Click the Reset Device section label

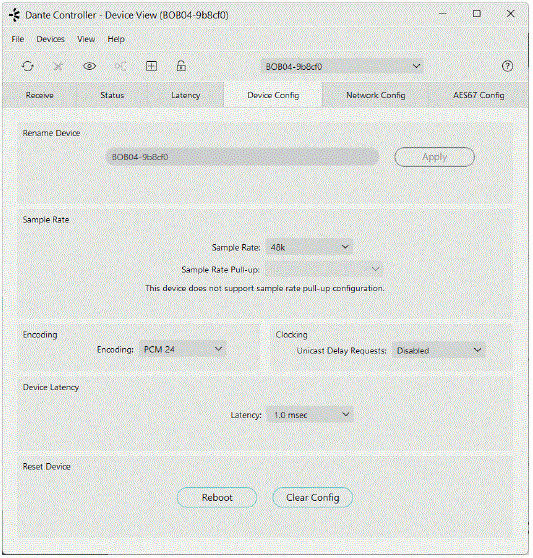click(47, 467)
